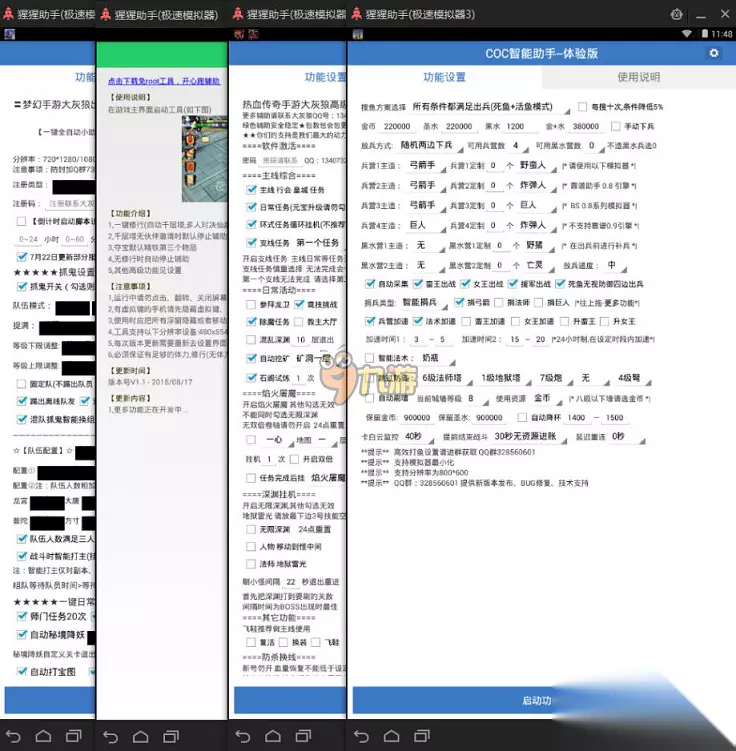Image resolution: width=736 pixels, height=751 pixels.
Task: Tap back button in 梦幻手游 window
Action: pyautogui.click(x=13, y=736)
